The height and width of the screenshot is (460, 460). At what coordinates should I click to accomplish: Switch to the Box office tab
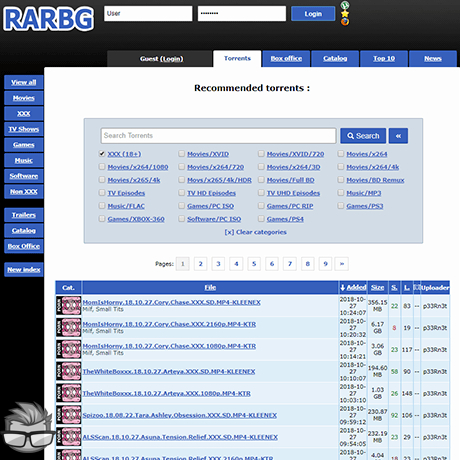(x=286, y=59)
